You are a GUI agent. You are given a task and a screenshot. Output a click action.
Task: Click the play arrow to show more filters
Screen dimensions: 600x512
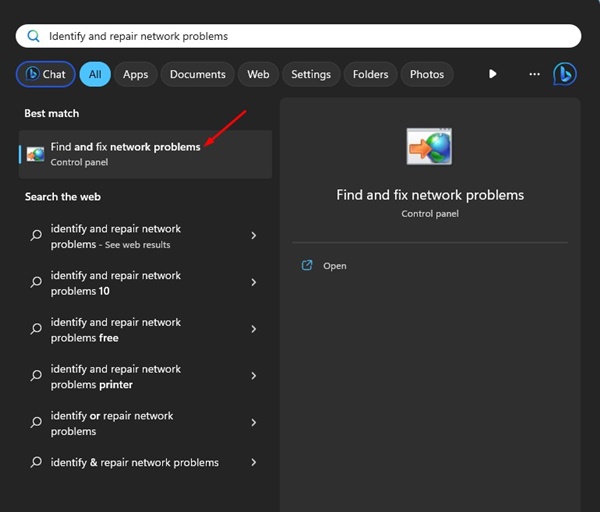pyautogui.click(x=492, y=74)
